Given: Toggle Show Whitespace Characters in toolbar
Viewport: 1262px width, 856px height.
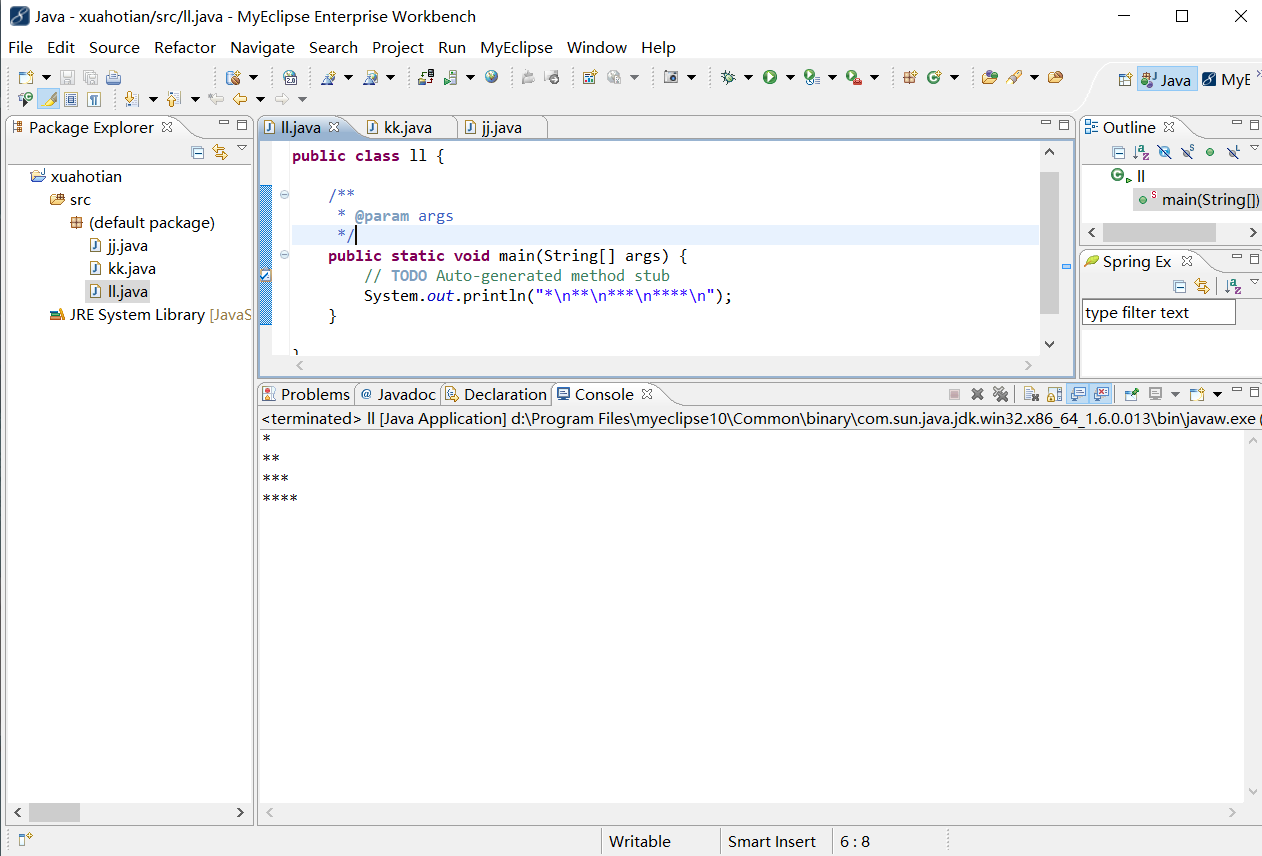Looking at the screenshot, I should tap(93, 99).
